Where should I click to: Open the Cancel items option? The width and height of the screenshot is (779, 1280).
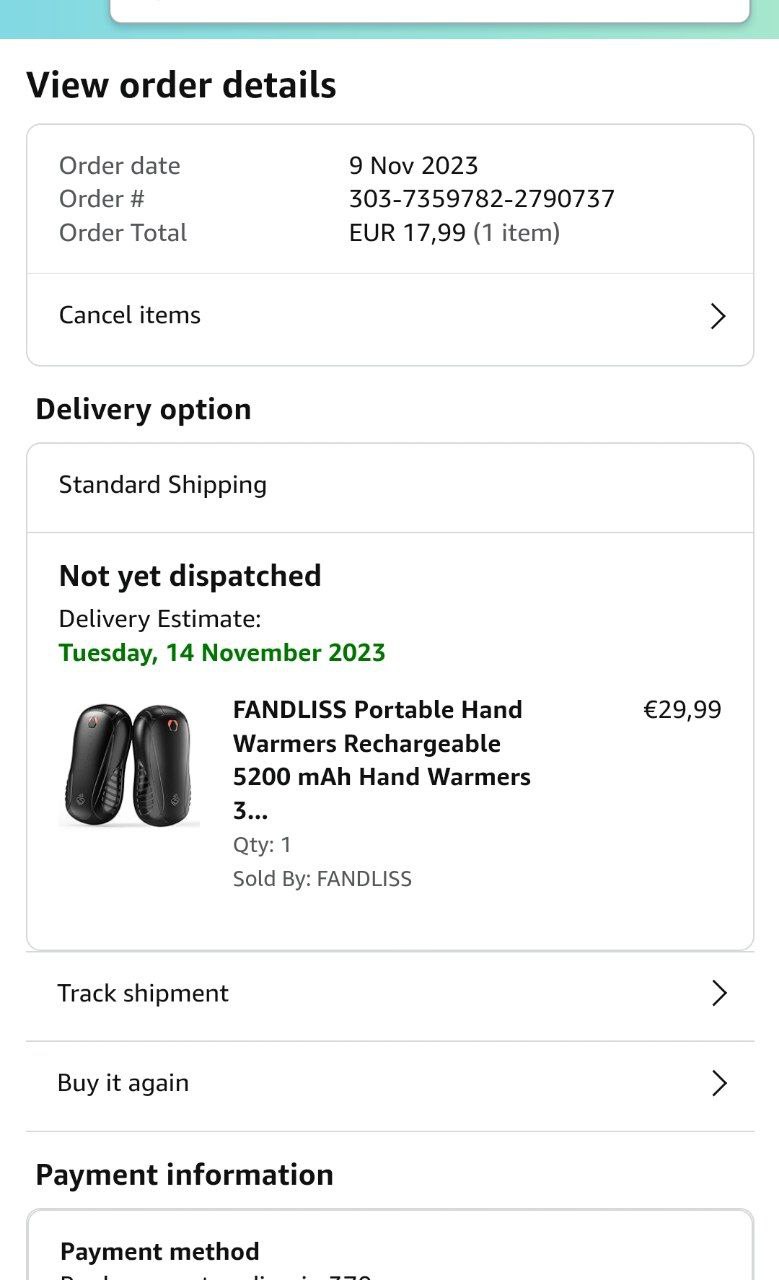(x=130, y=315)
